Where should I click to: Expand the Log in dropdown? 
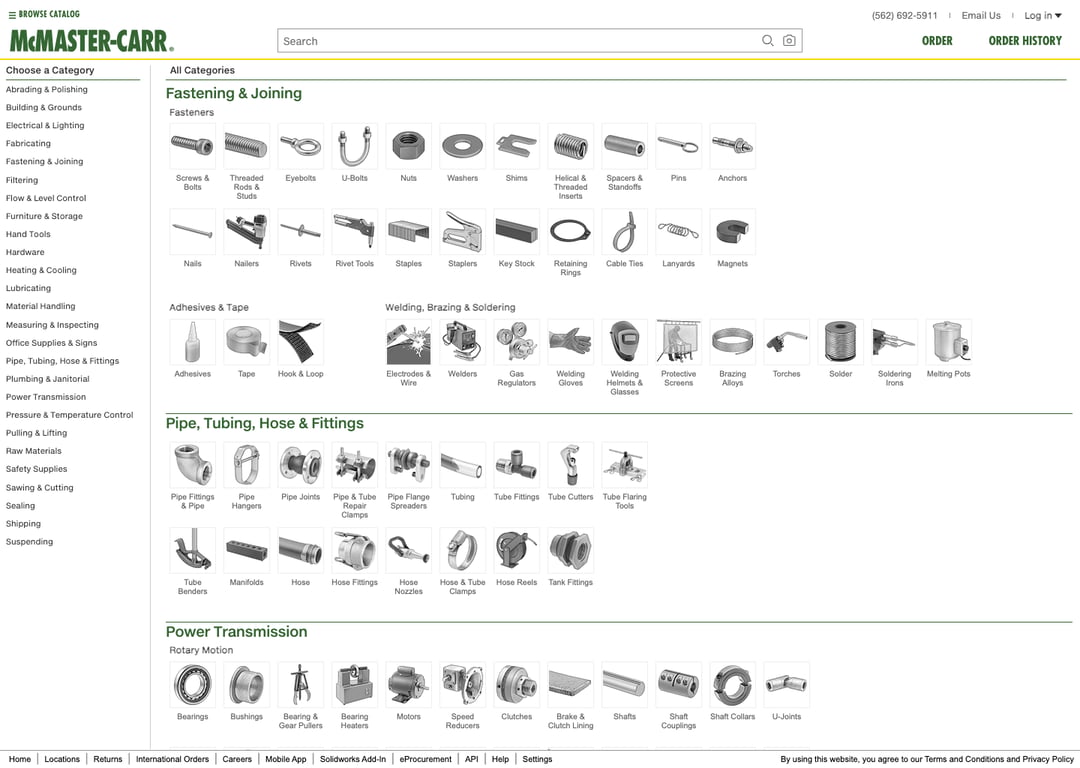pyautogui.click(x=1043, y=15)
